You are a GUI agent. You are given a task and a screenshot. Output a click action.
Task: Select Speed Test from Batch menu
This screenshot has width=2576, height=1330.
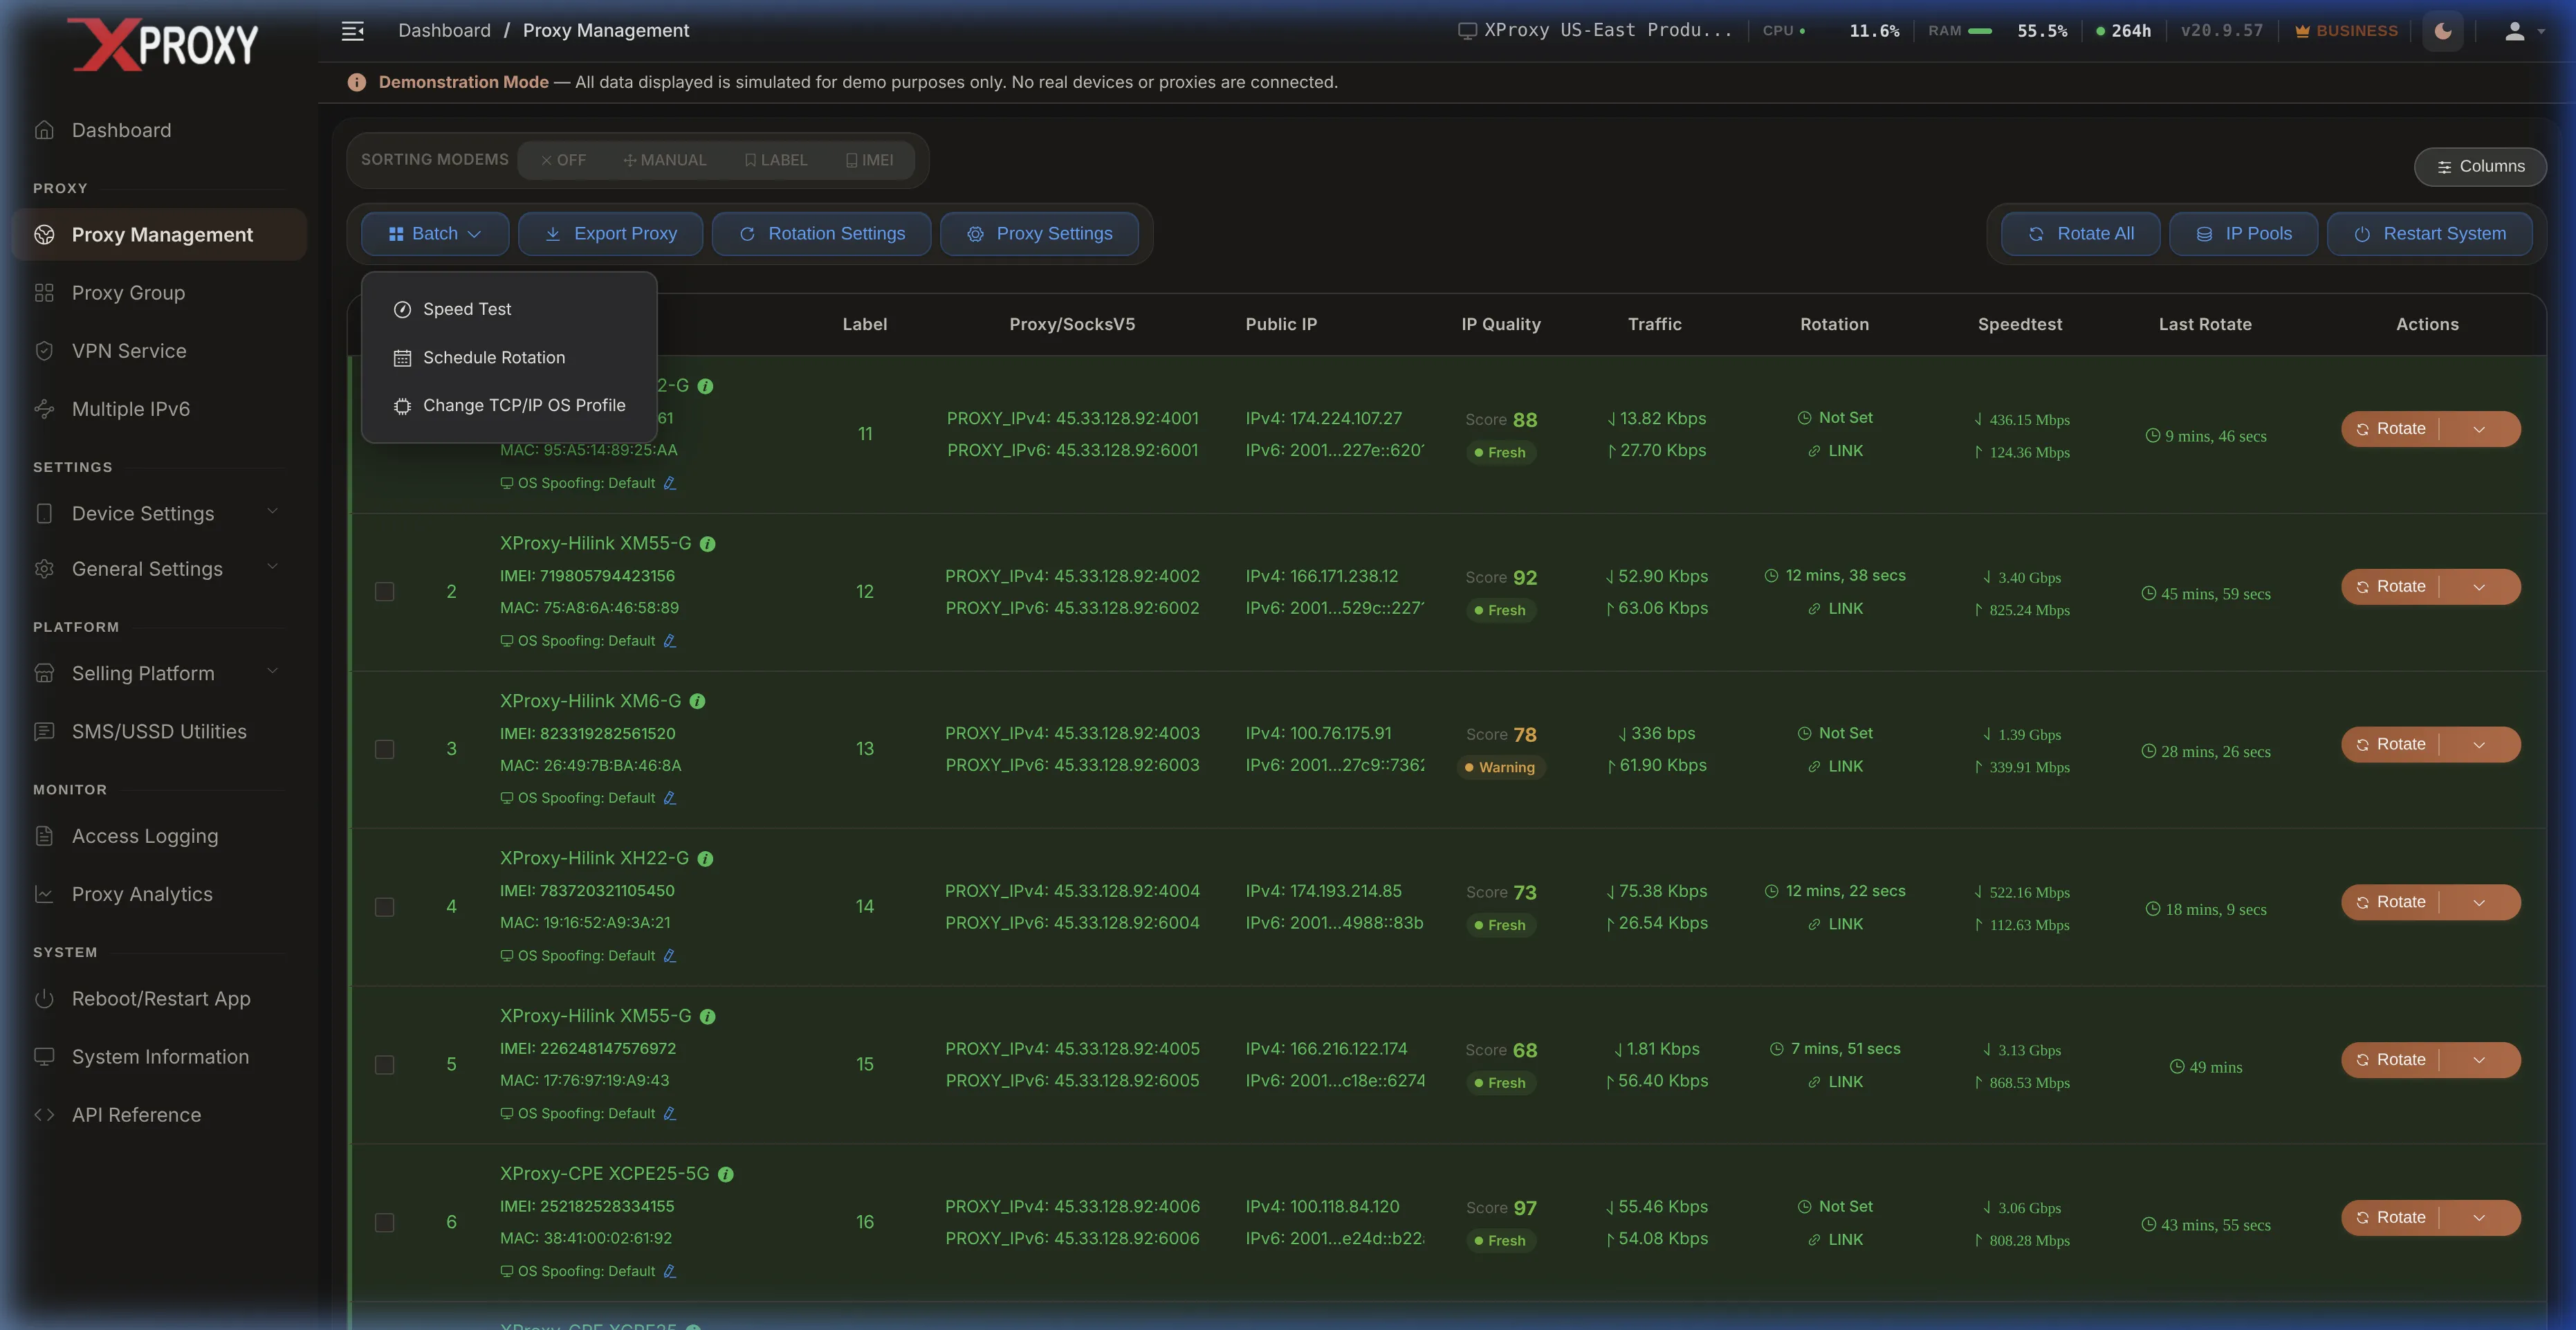coord(509,309)
